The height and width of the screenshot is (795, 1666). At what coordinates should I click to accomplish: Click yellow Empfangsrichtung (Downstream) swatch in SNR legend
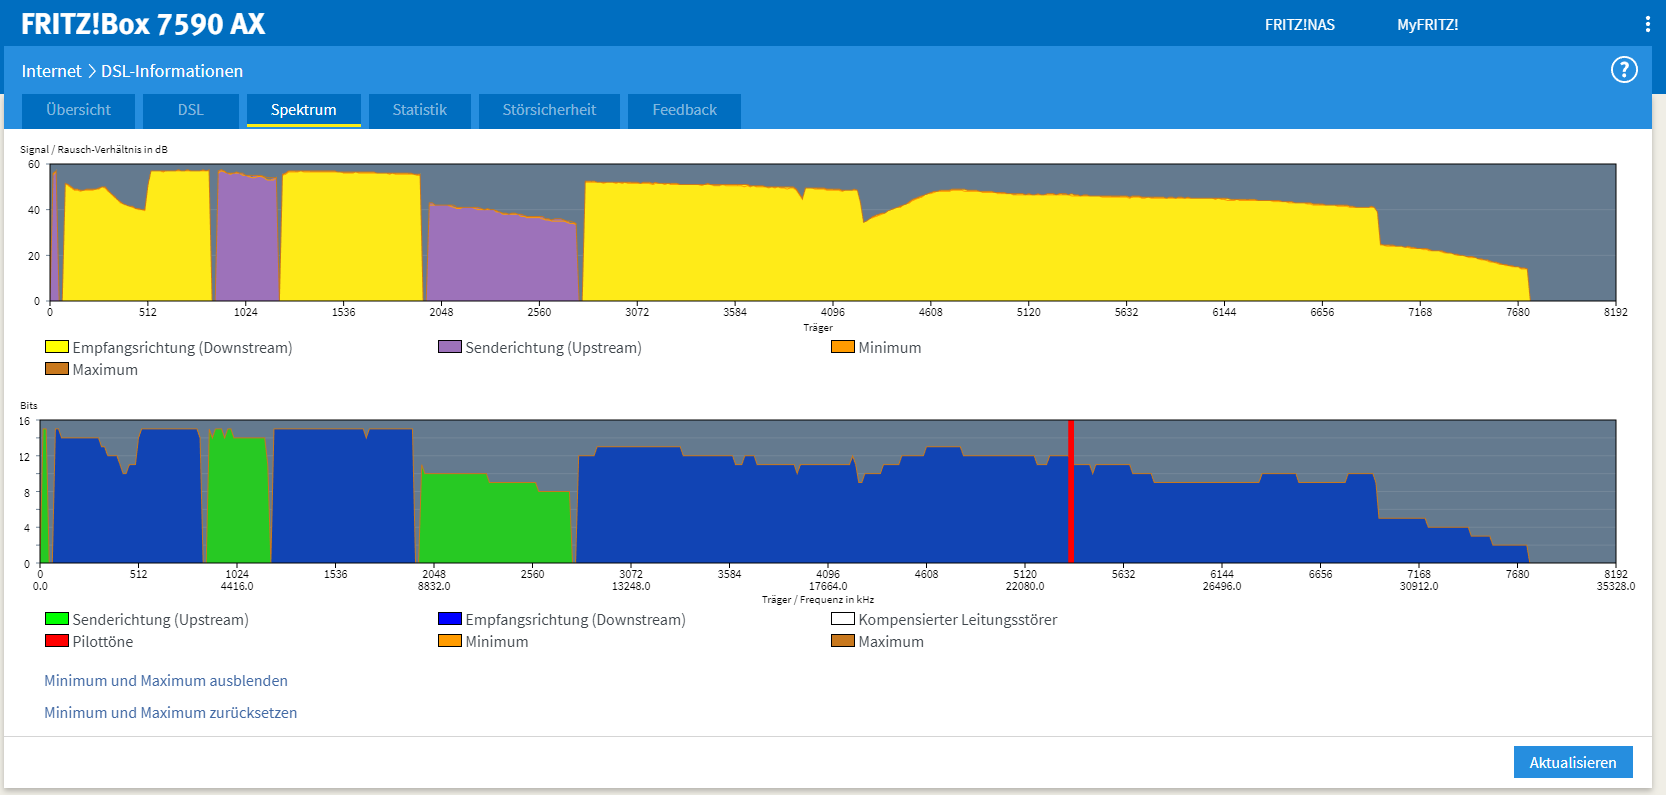click(56, 347)
